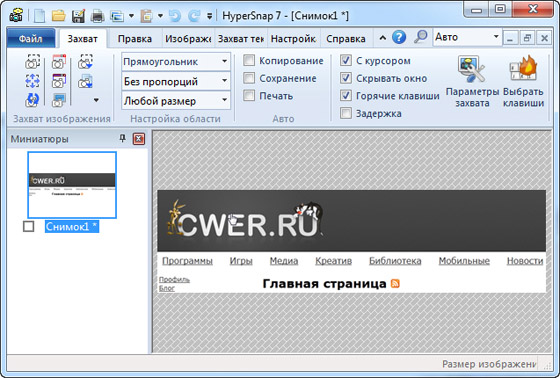Start region capture with dashed camera icon

(x=32, y=62)
